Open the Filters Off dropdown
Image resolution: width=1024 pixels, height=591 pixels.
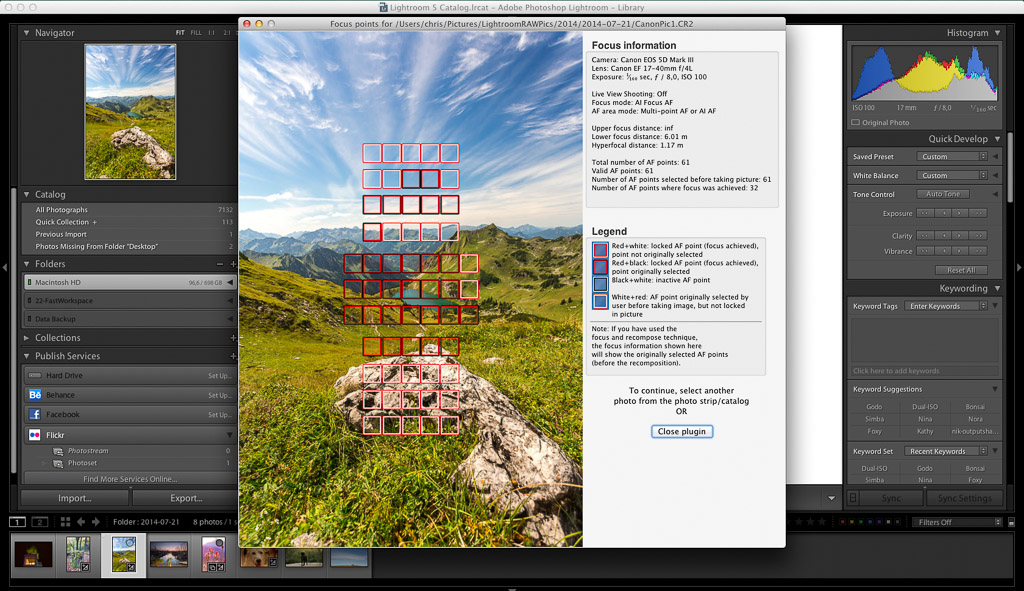957,522
